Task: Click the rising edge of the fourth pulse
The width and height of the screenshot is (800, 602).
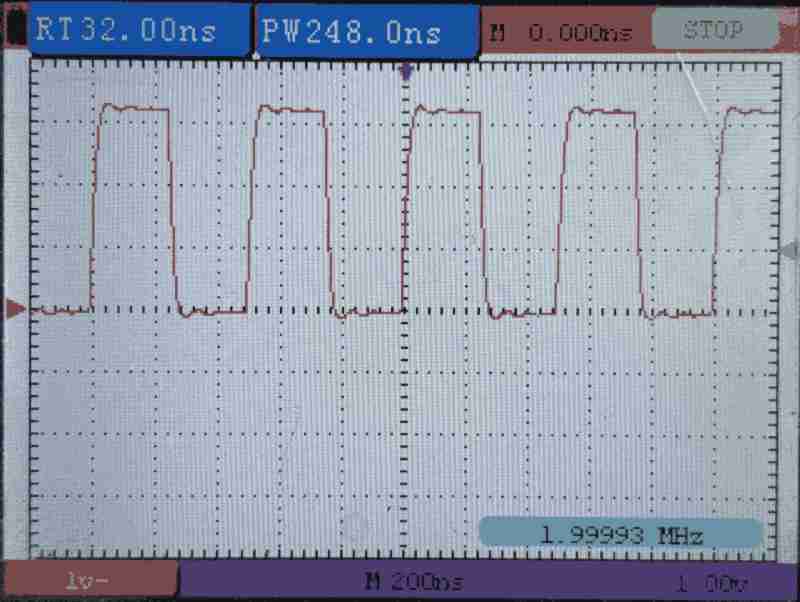Action: tap(560, 210)
